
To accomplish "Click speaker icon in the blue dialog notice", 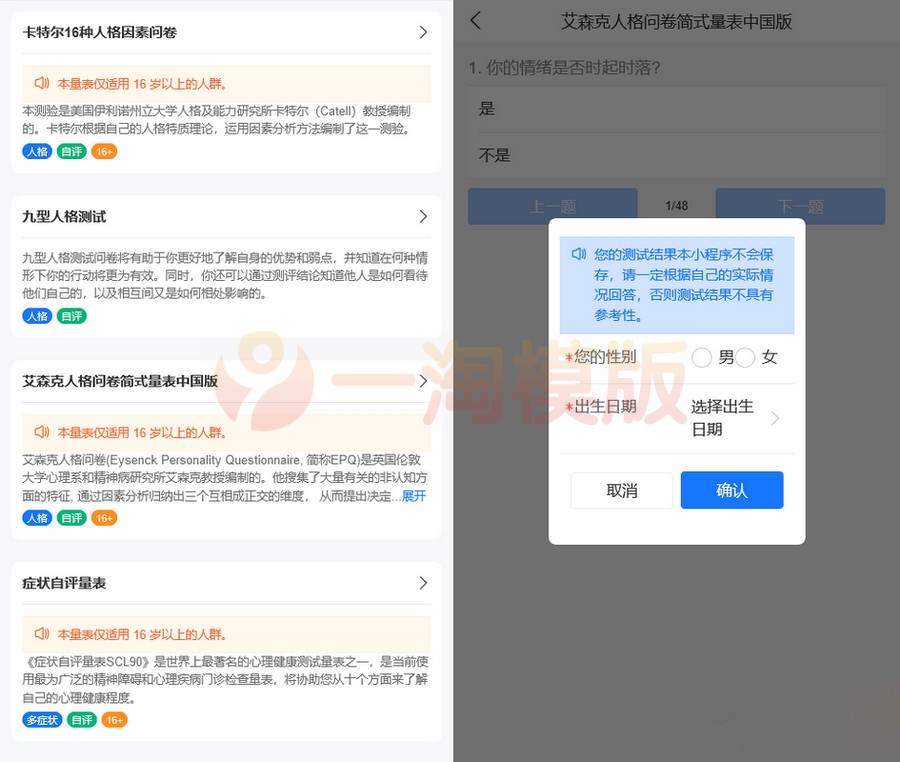I will [x=579, y=254].
